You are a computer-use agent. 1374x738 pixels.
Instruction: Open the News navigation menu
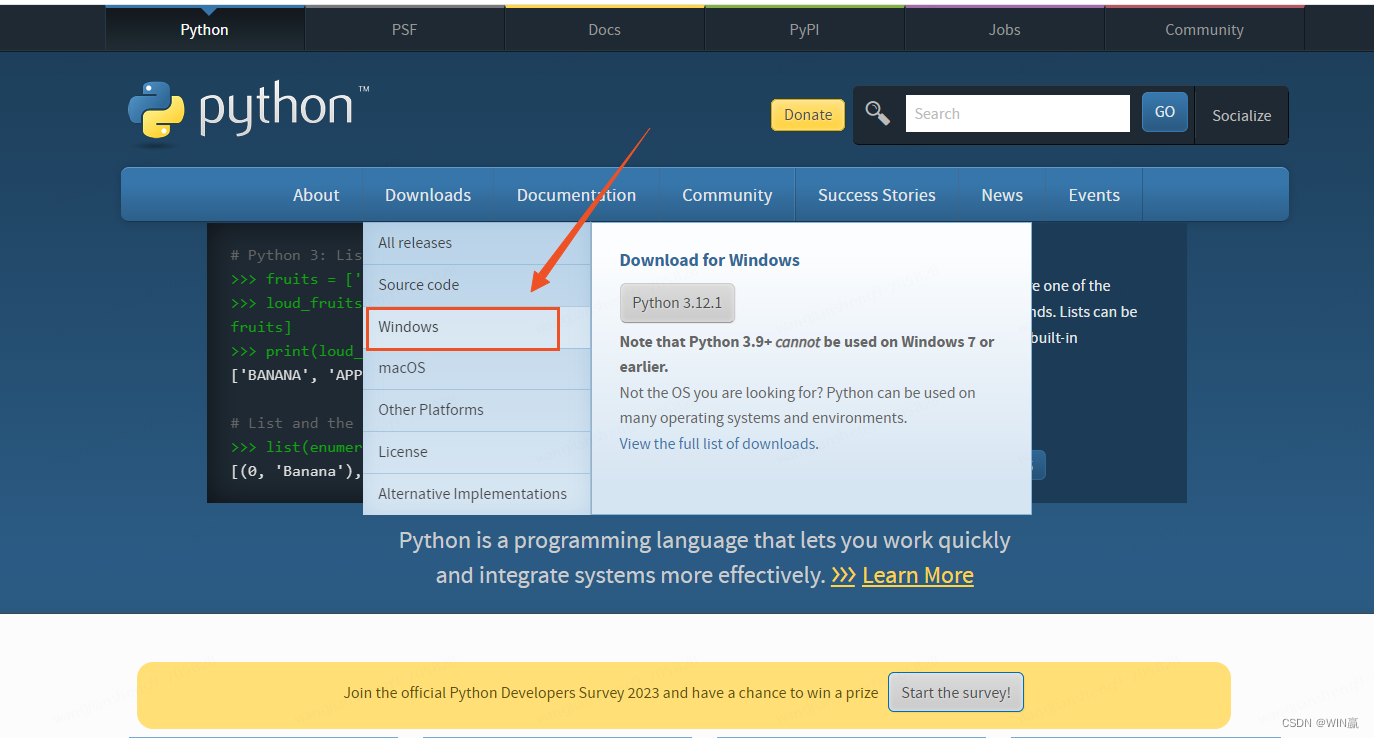click(x=1002, y=195)
